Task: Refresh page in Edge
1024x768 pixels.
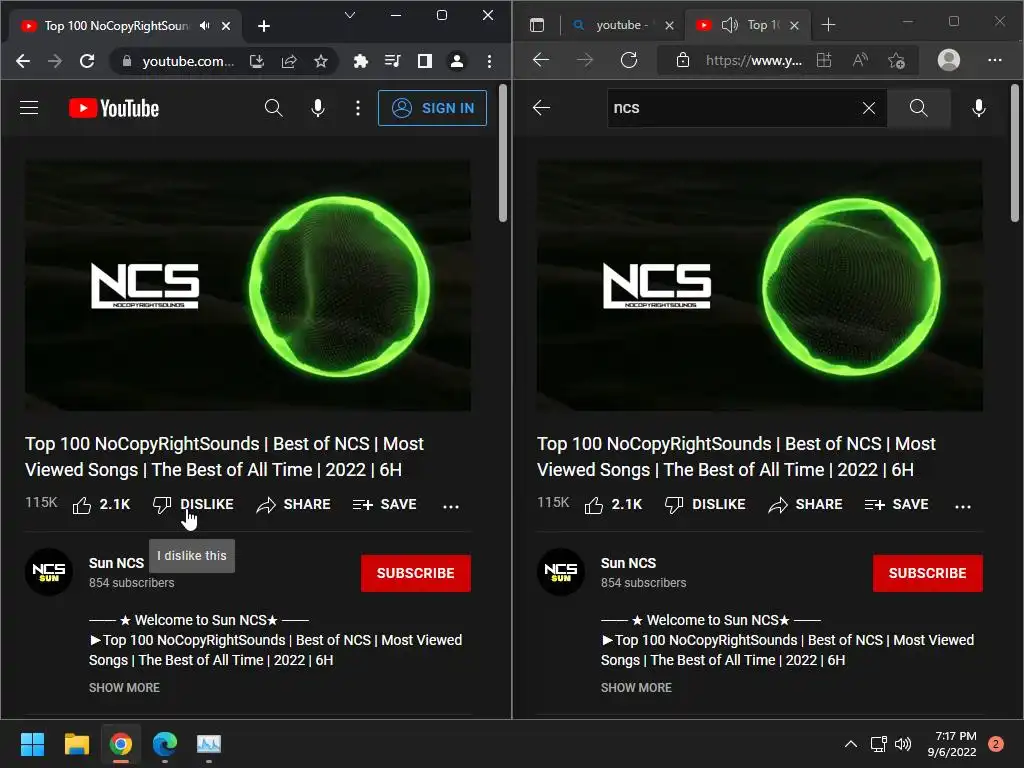Action: [629, 60]
